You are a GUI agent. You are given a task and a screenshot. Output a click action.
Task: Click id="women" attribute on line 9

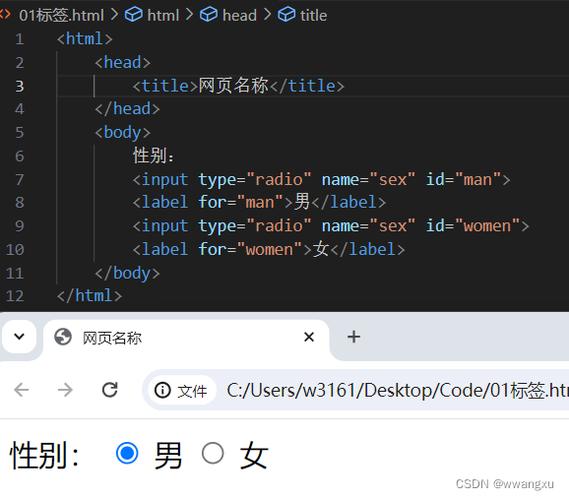[473, 226]
